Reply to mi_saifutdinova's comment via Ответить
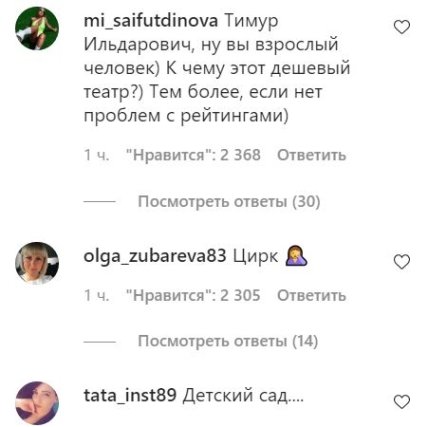 pyautogui.click(x=312, y=155)
